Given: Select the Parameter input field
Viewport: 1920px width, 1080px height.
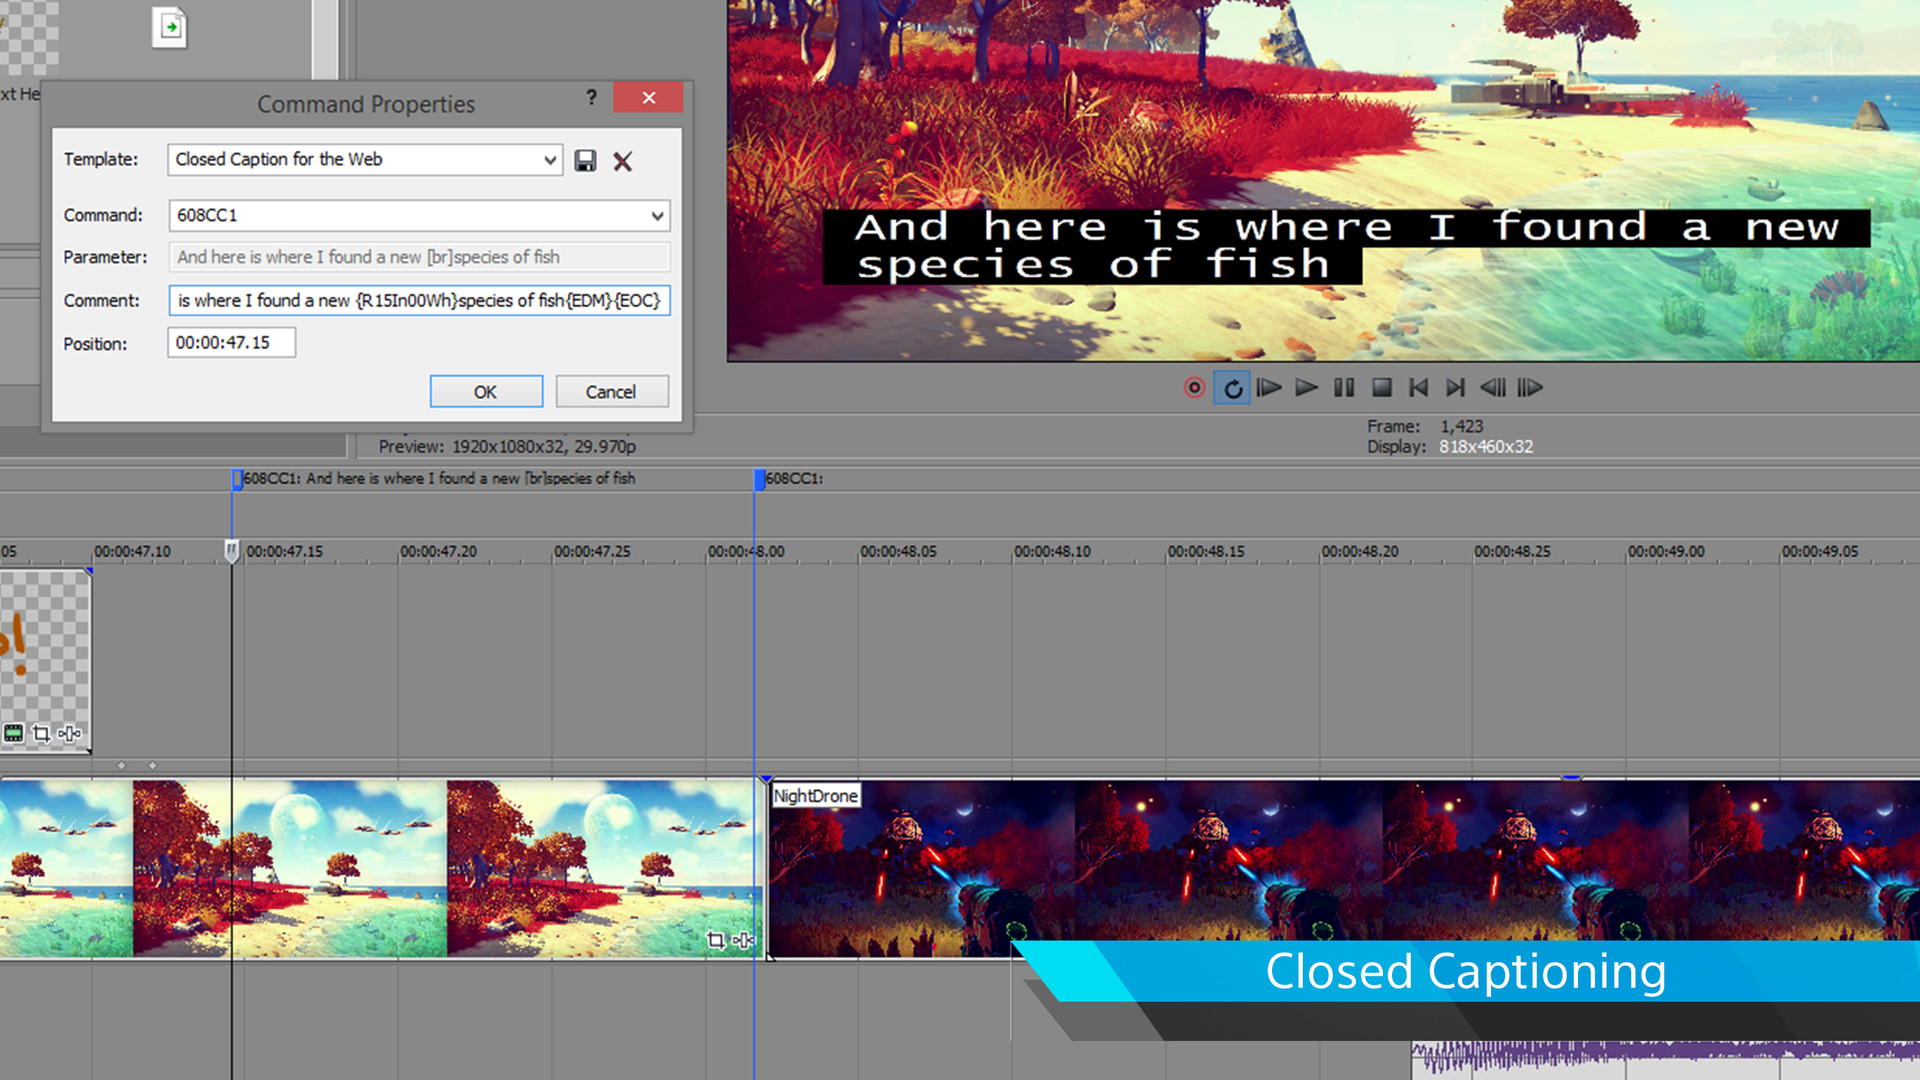Looking at the screenshot, I should [x=418, y=256].
